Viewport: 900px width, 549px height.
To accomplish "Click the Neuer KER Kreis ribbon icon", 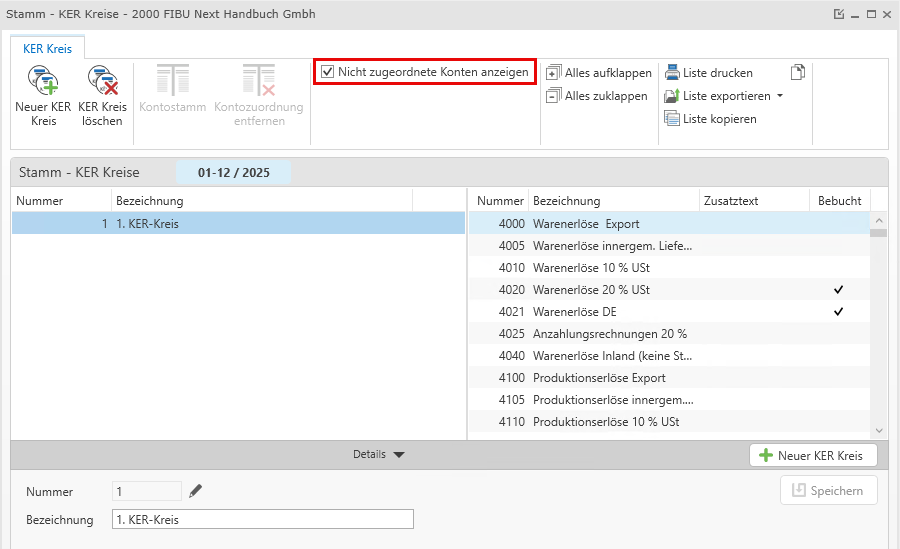I will click(42, 82).
